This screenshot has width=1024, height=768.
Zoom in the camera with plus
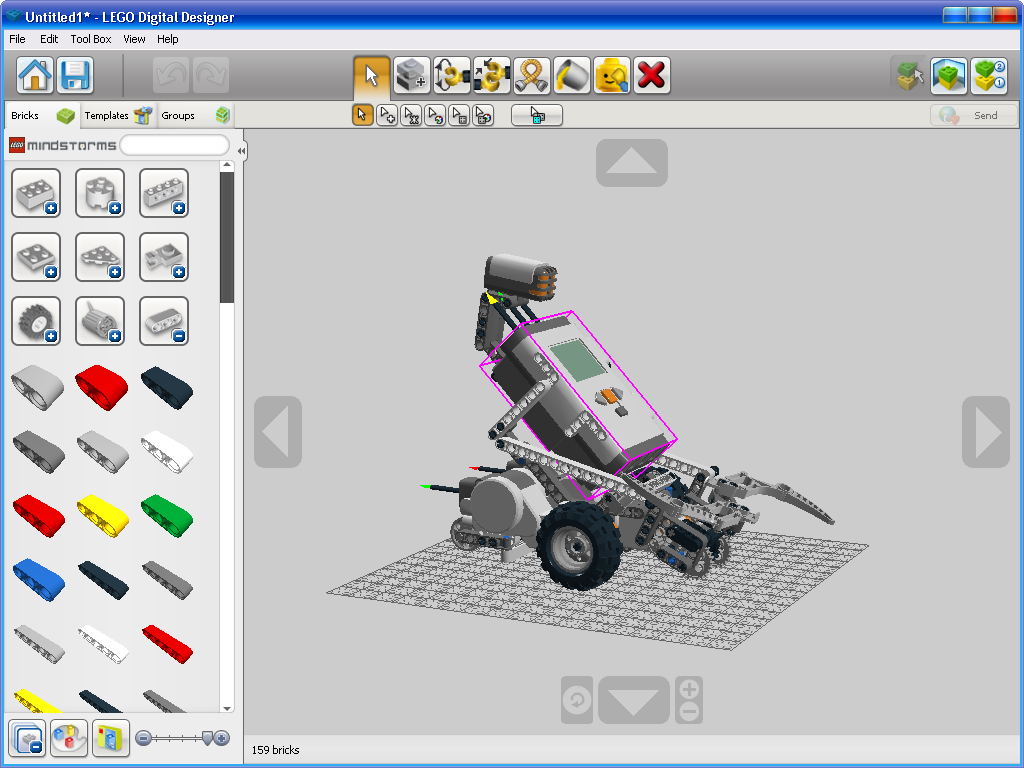pos(689,688)
